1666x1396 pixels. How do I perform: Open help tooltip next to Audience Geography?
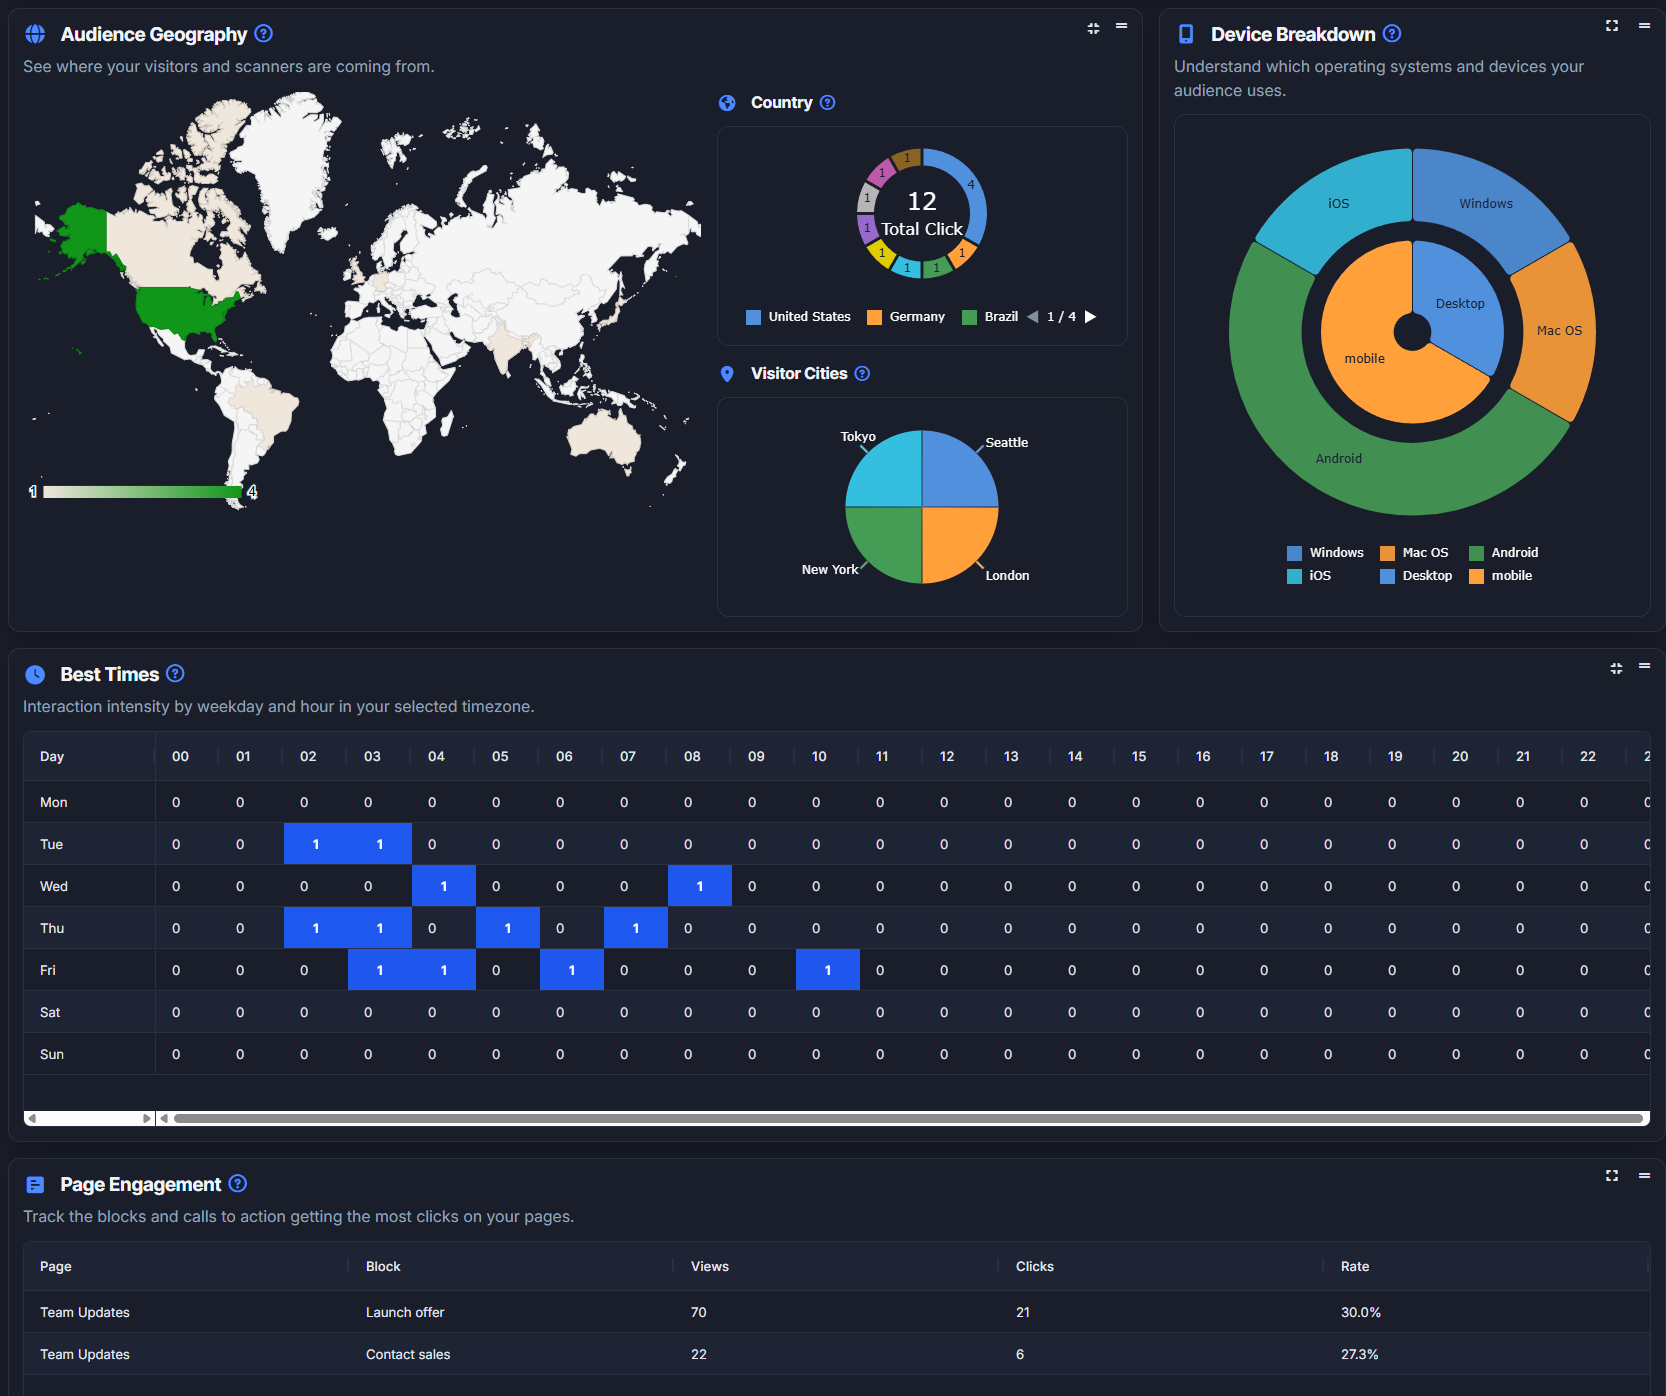click(263, 33)
